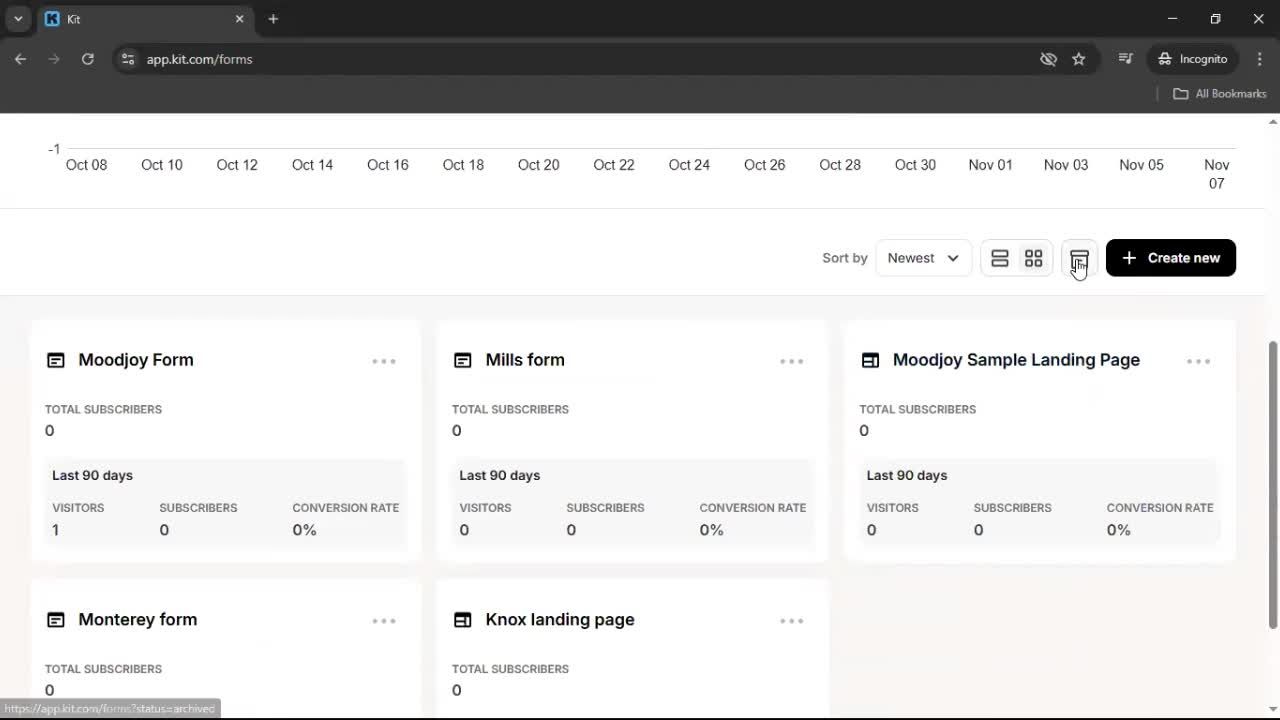This screenshot has height=720, width=1280.
Task: Open the archived forms view
Action: click(x=1078, y=258)
